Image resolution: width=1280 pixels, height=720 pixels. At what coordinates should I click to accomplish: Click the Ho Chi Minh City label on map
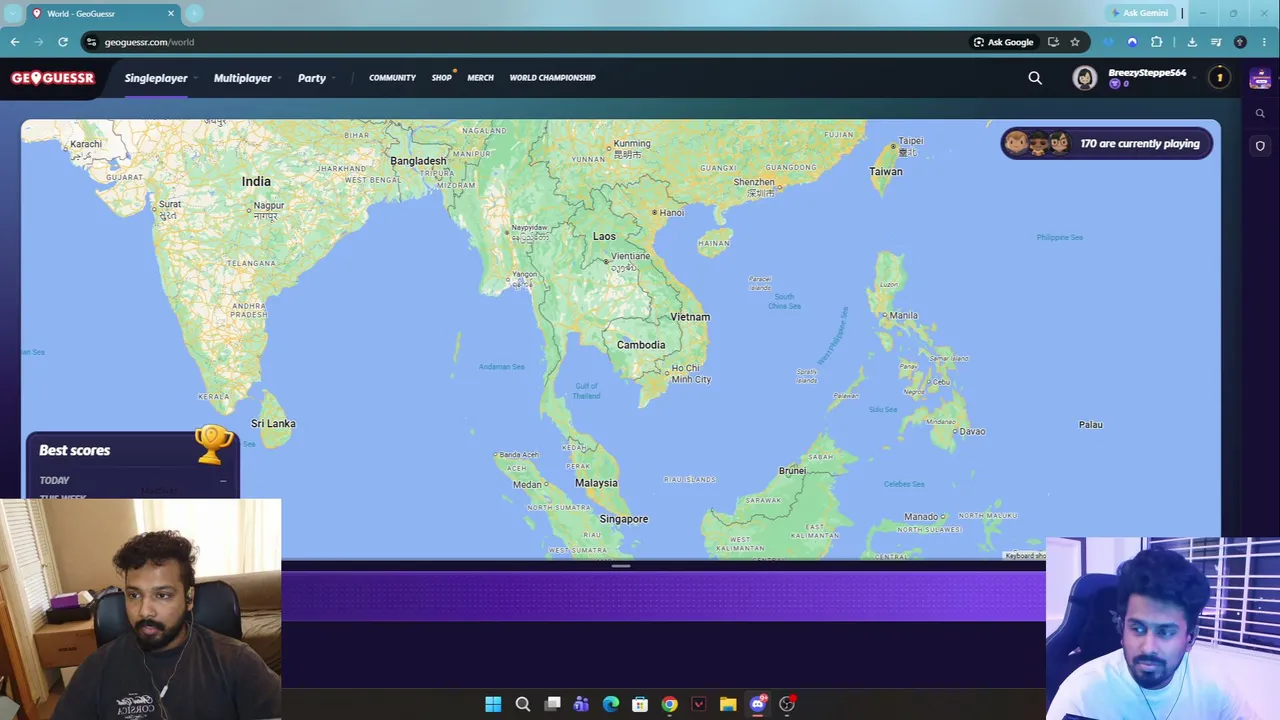[691, 374]
